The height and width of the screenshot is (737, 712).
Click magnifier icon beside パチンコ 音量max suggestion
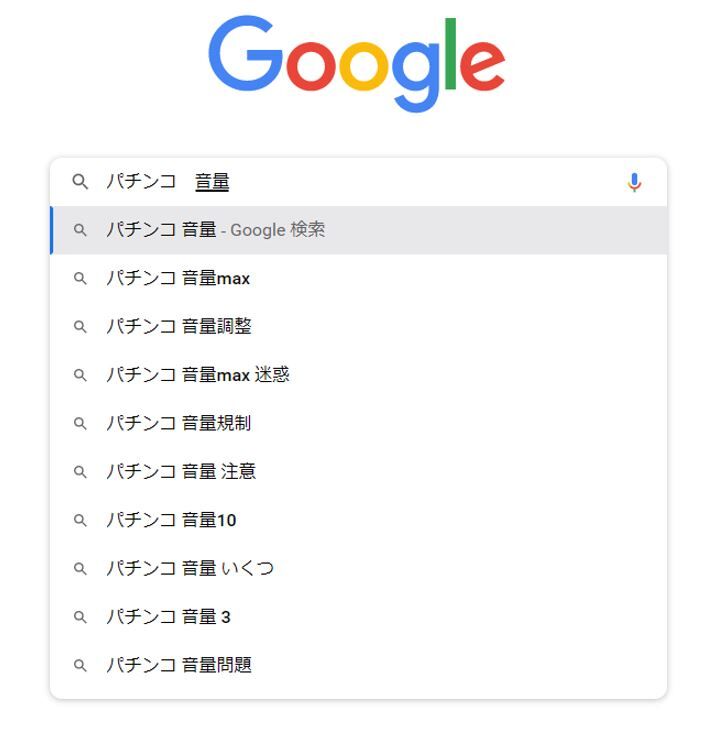click(80, 278)
